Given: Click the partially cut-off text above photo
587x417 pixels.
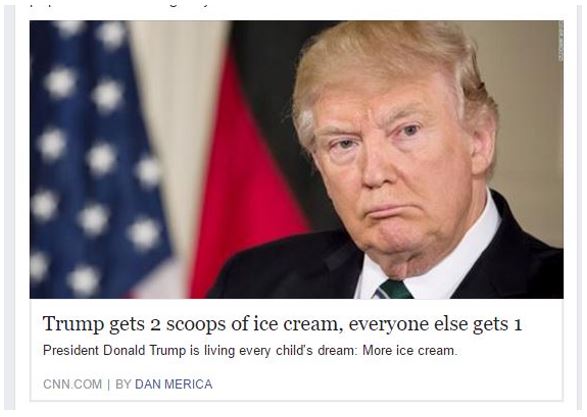Looking at the screenshot, I should click(120, 6).
